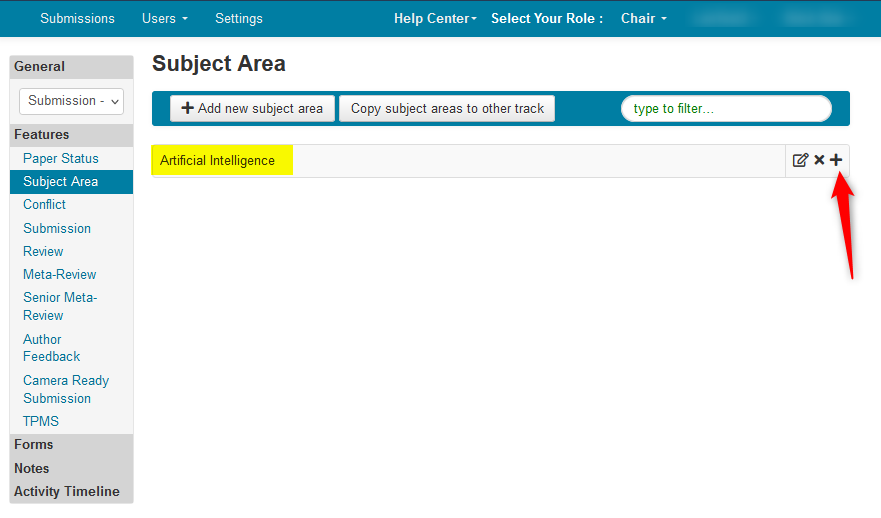
Task: Open Submission feature settings
Action: 57,228
